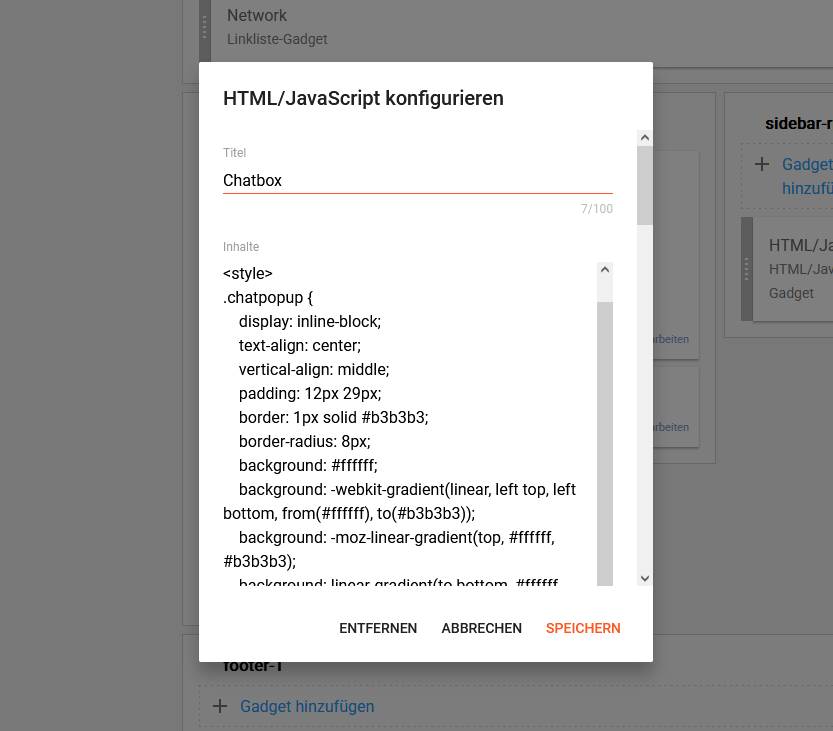Click the plus icon in the footer section
Image resolution: width=833 pixels, height=731 pixels.
tap(220, 706)
